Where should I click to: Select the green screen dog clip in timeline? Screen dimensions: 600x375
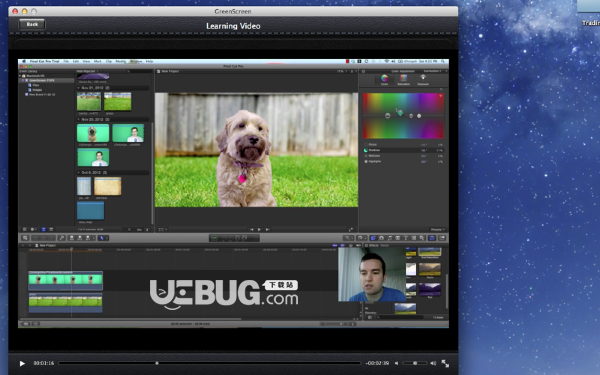[65, 280]
